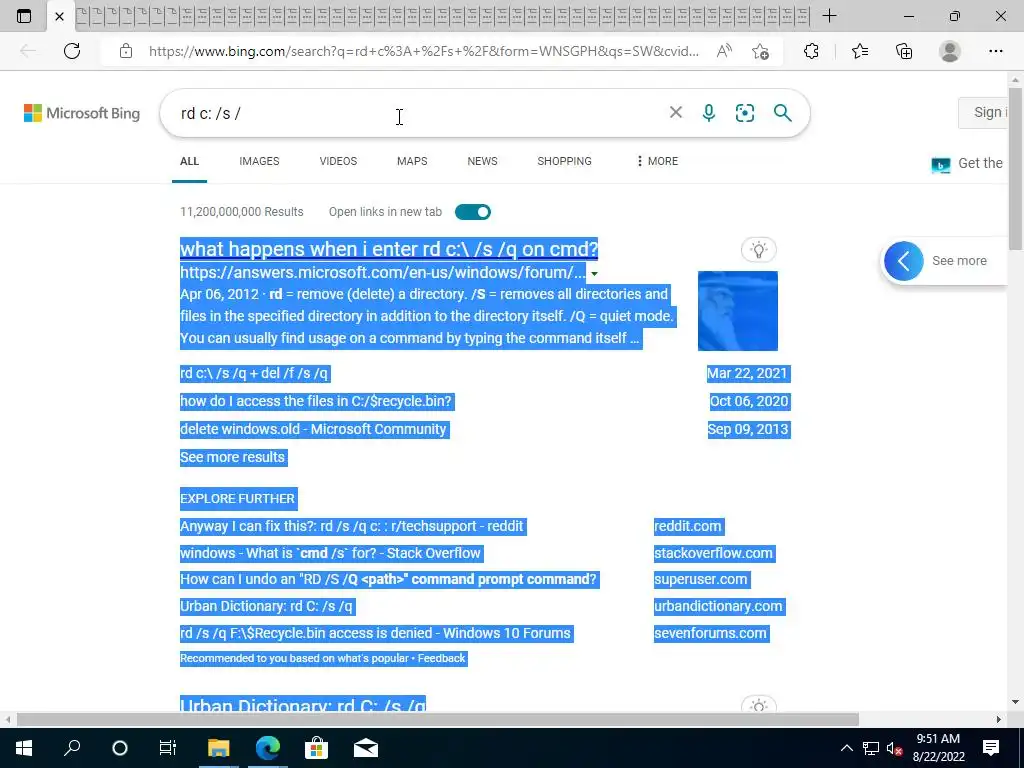Viewport: 1024px width, 768px height.
Task: Open 'Urban Dictionary: rd C: /s /q' explore link
Action: click(266, 606)
